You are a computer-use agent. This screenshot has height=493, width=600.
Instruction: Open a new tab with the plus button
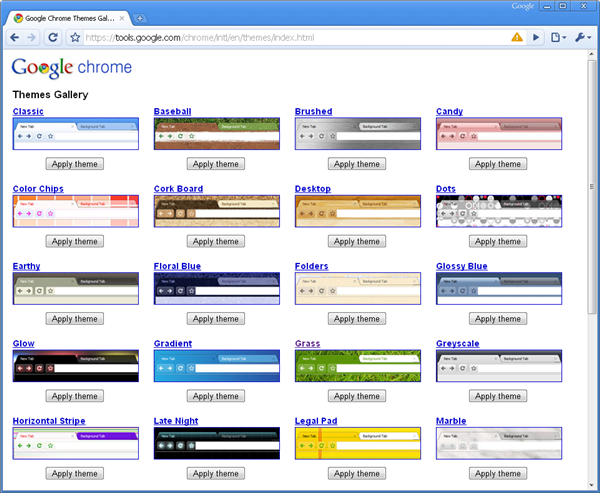pyautogui.click(x=140, y=18)
